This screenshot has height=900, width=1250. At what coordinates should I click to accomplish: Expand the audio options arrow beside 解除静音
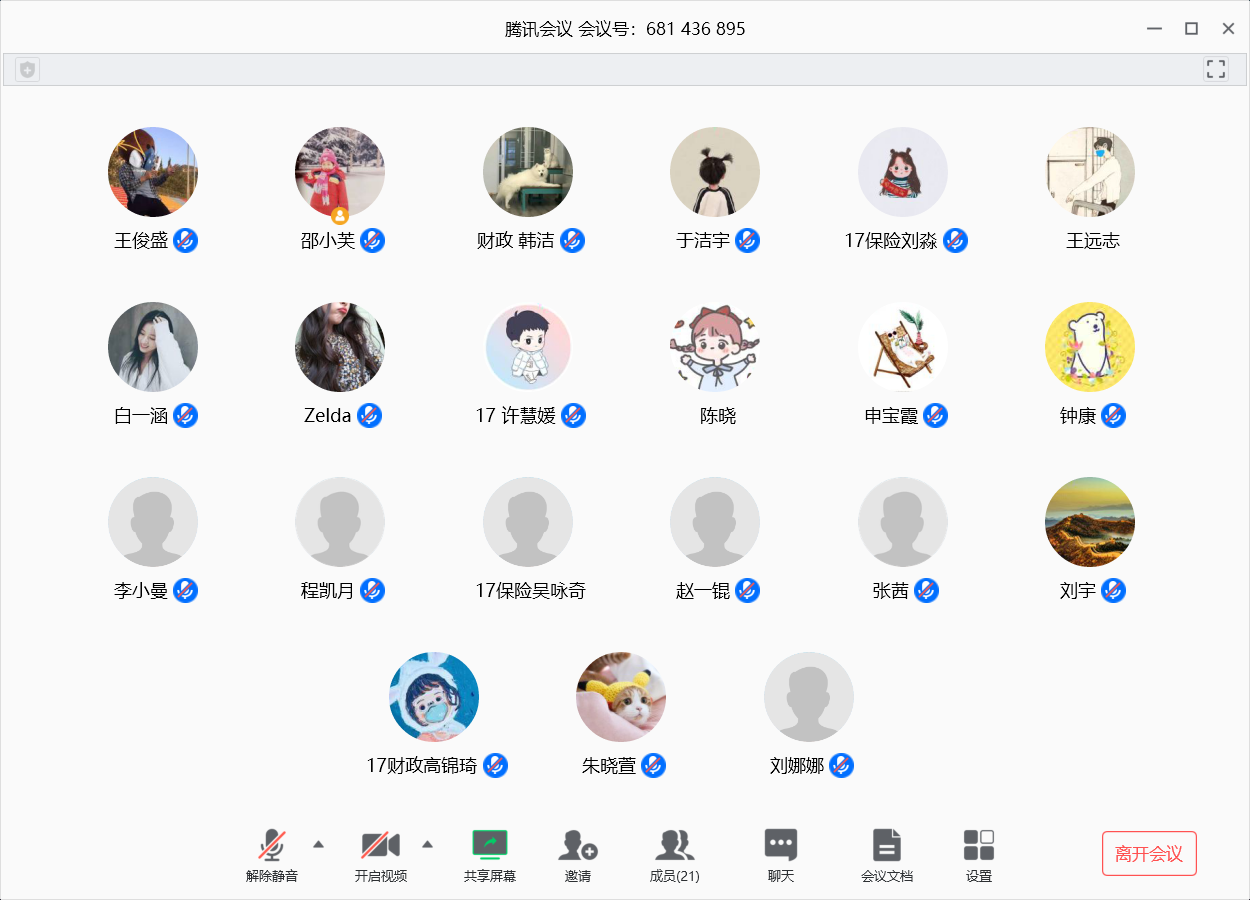(318, 844)
